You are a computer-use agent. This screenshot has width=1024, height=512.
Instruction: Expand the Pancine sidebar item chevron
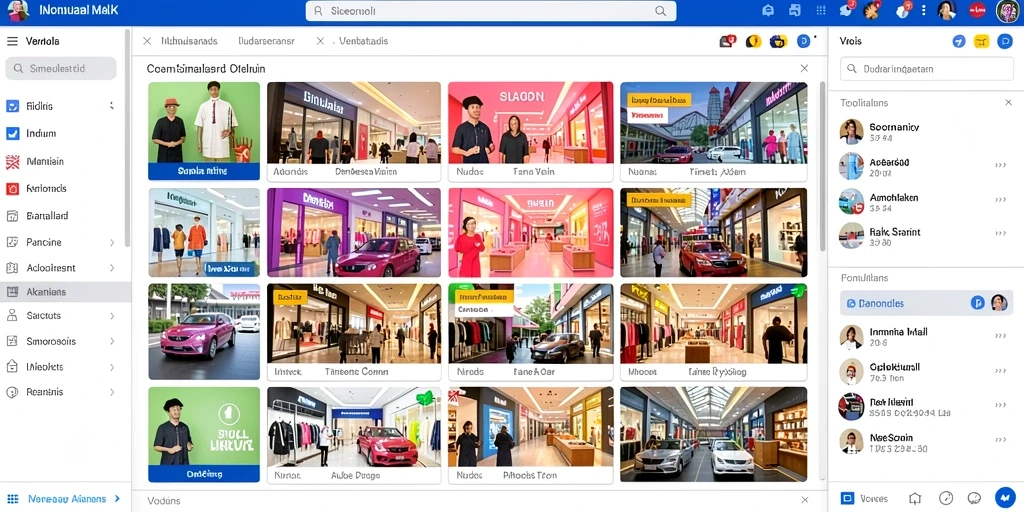point(112,242)
